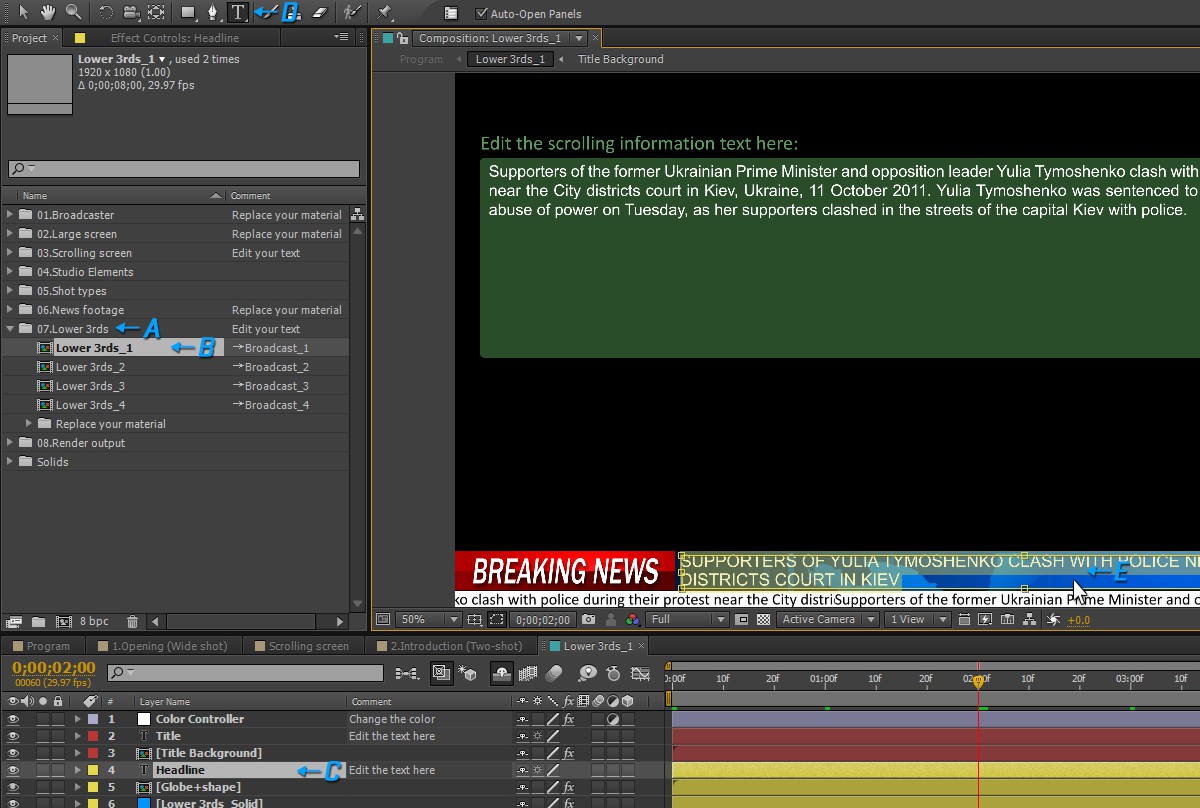Activate the Pen tool
The height and width of the screenshot is (808, 1200).
pos(213,13)
